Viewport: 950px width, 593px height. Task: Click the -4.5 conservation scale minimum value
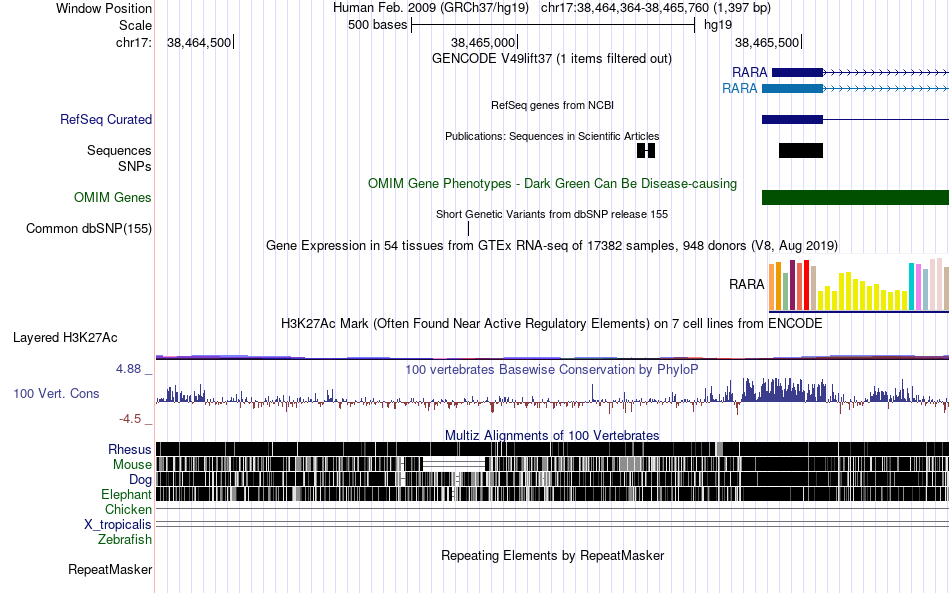[130, 419]
